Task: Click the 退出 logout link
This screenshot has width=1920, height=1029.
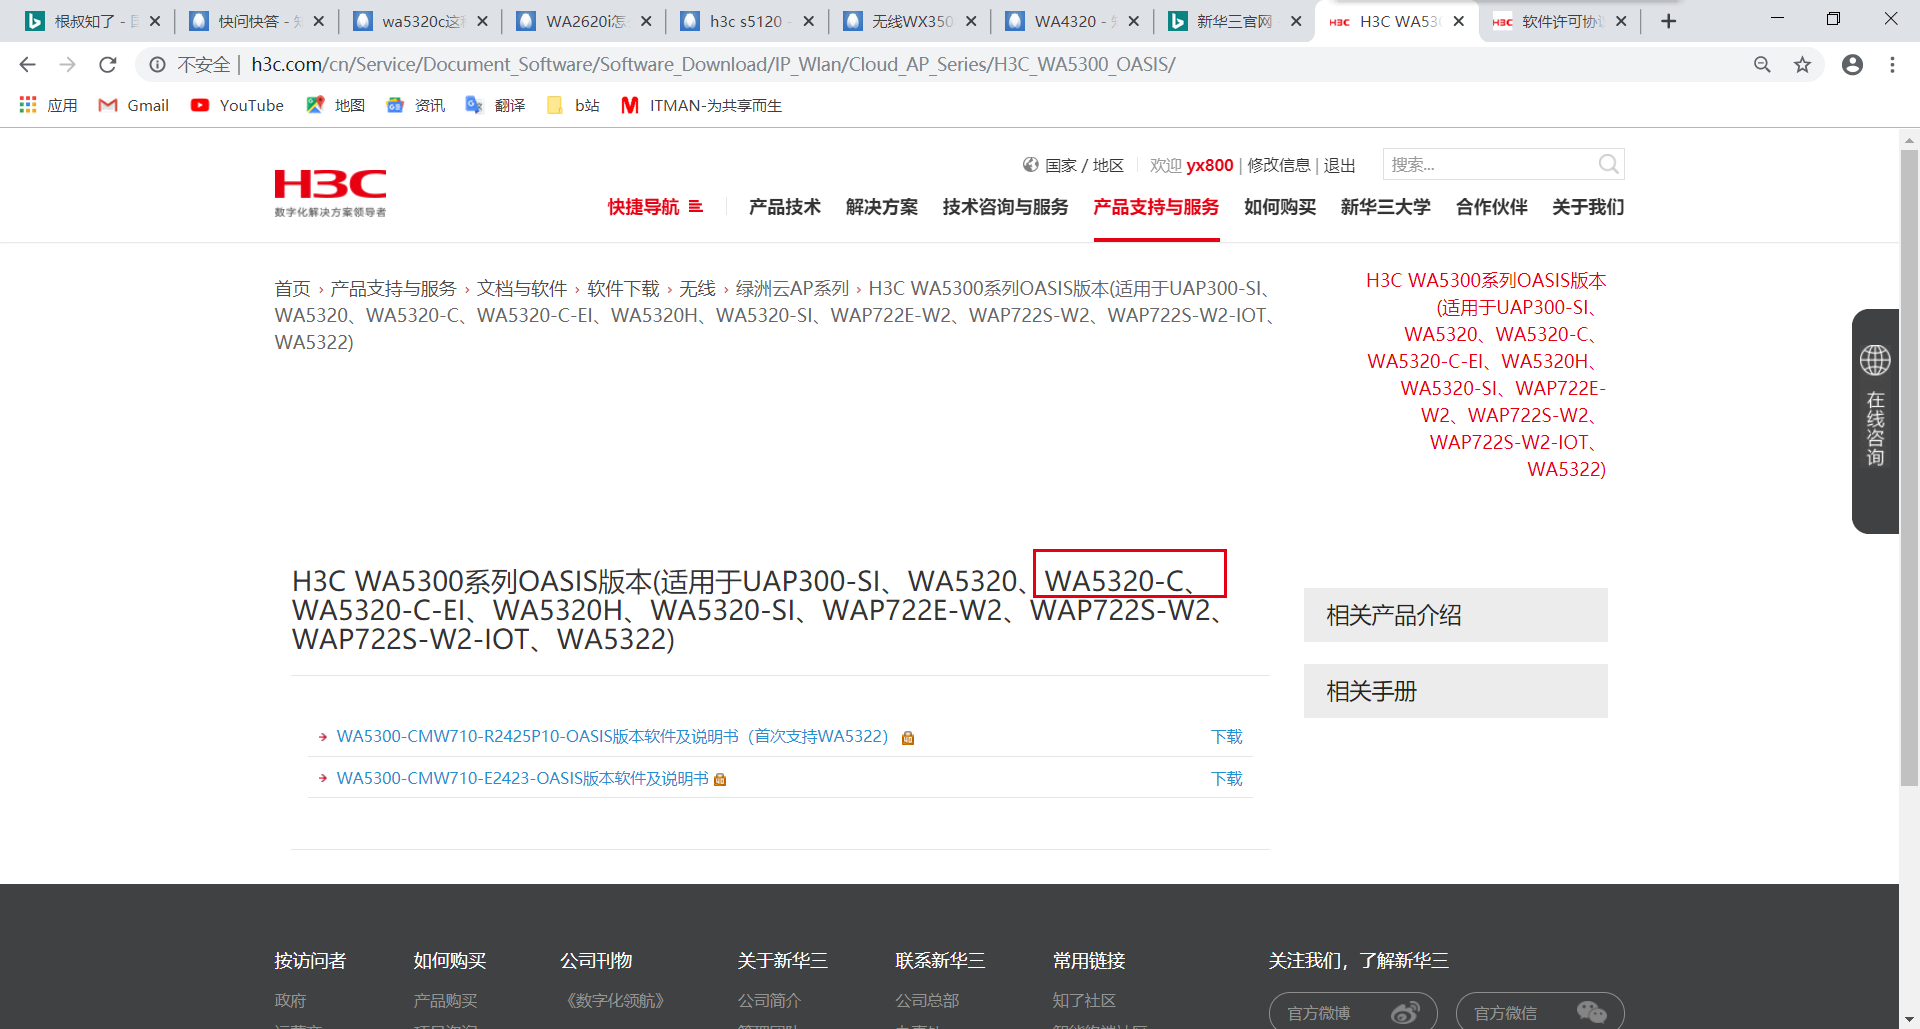Action: 1340,165
